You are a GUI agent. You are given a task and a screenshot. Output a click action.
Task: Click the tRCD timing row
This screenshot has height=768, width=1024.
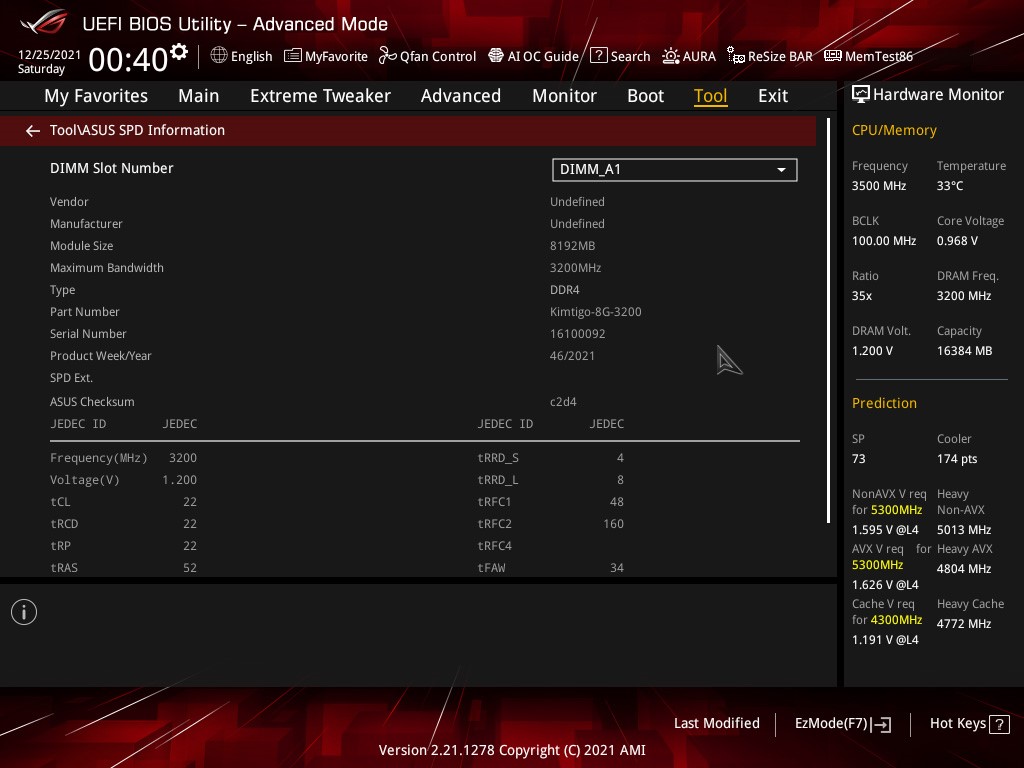click(x=123, y=524)
